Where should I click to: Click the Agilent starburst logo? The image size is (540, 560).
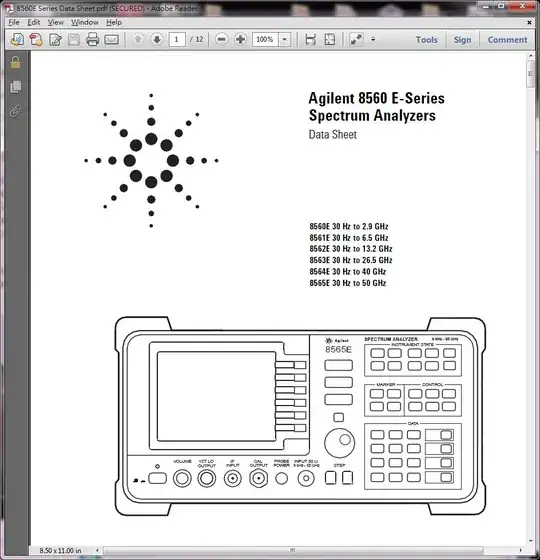151,161
